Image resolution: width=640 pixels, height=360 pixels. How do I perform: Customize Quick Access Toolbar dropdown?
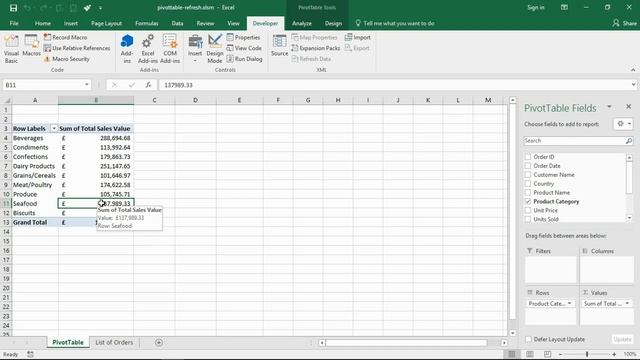tap(100, 8)
